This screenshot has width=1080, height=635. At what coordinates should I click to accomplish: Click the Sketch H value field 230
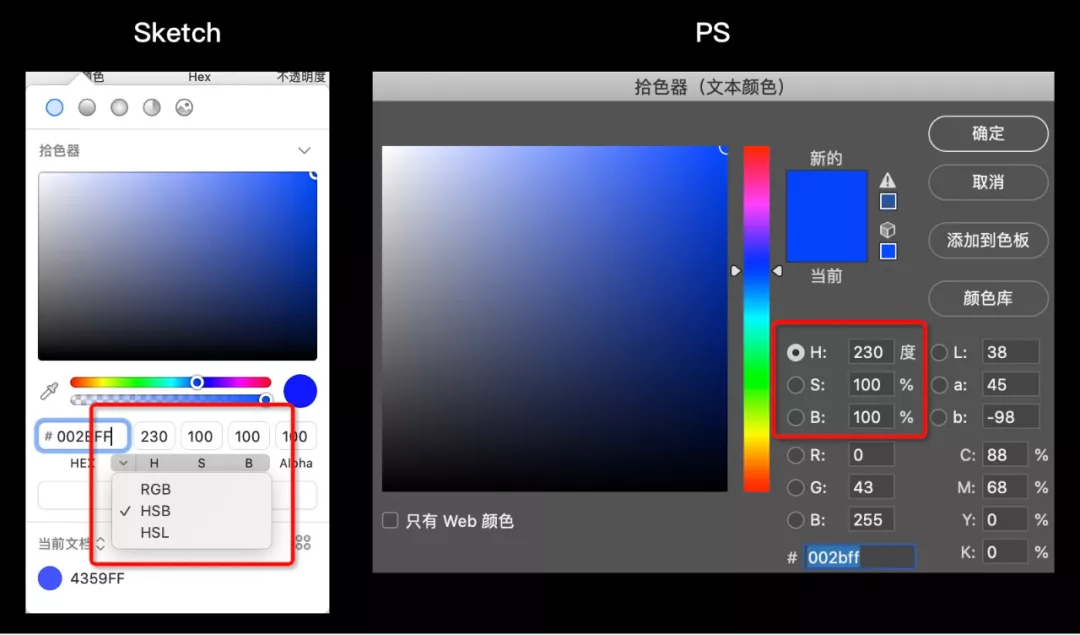click(x=154, y=436)
